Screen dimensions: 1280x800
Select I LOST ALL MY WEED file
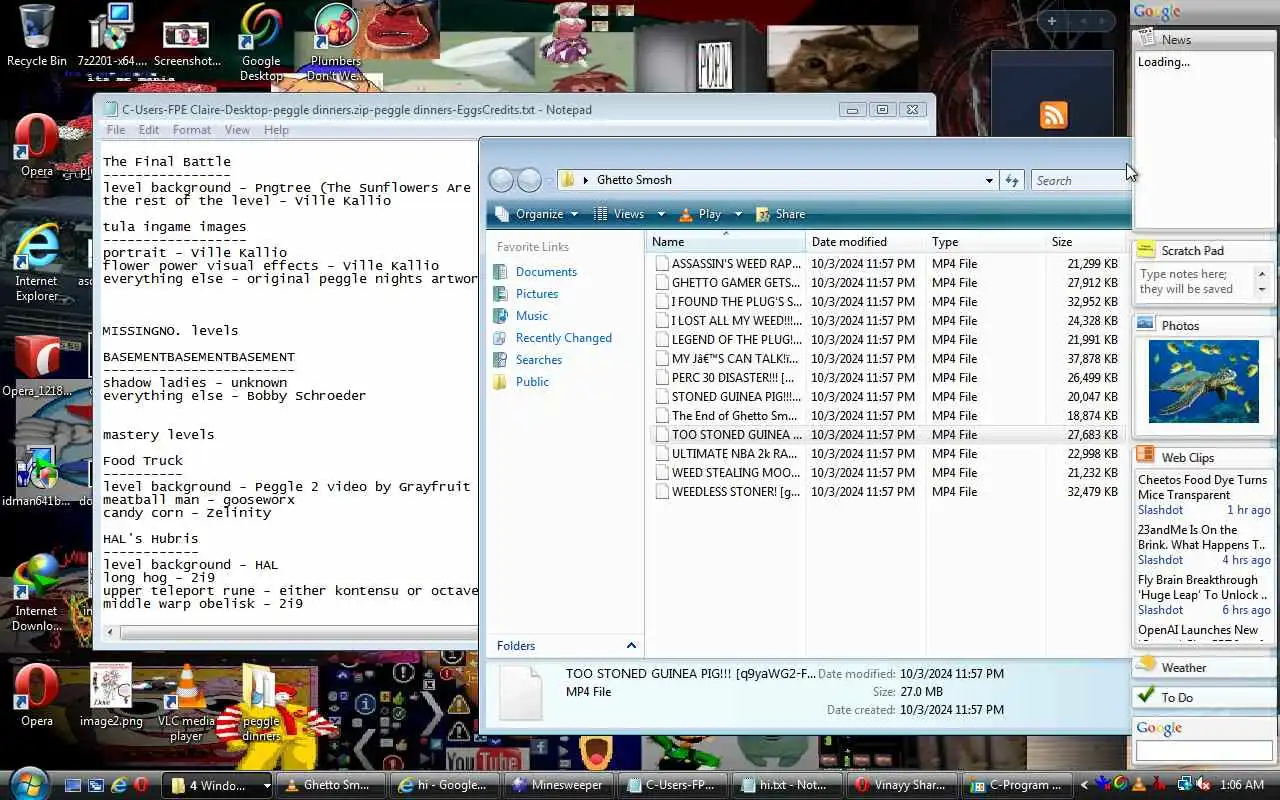click(x=729, y=321)
